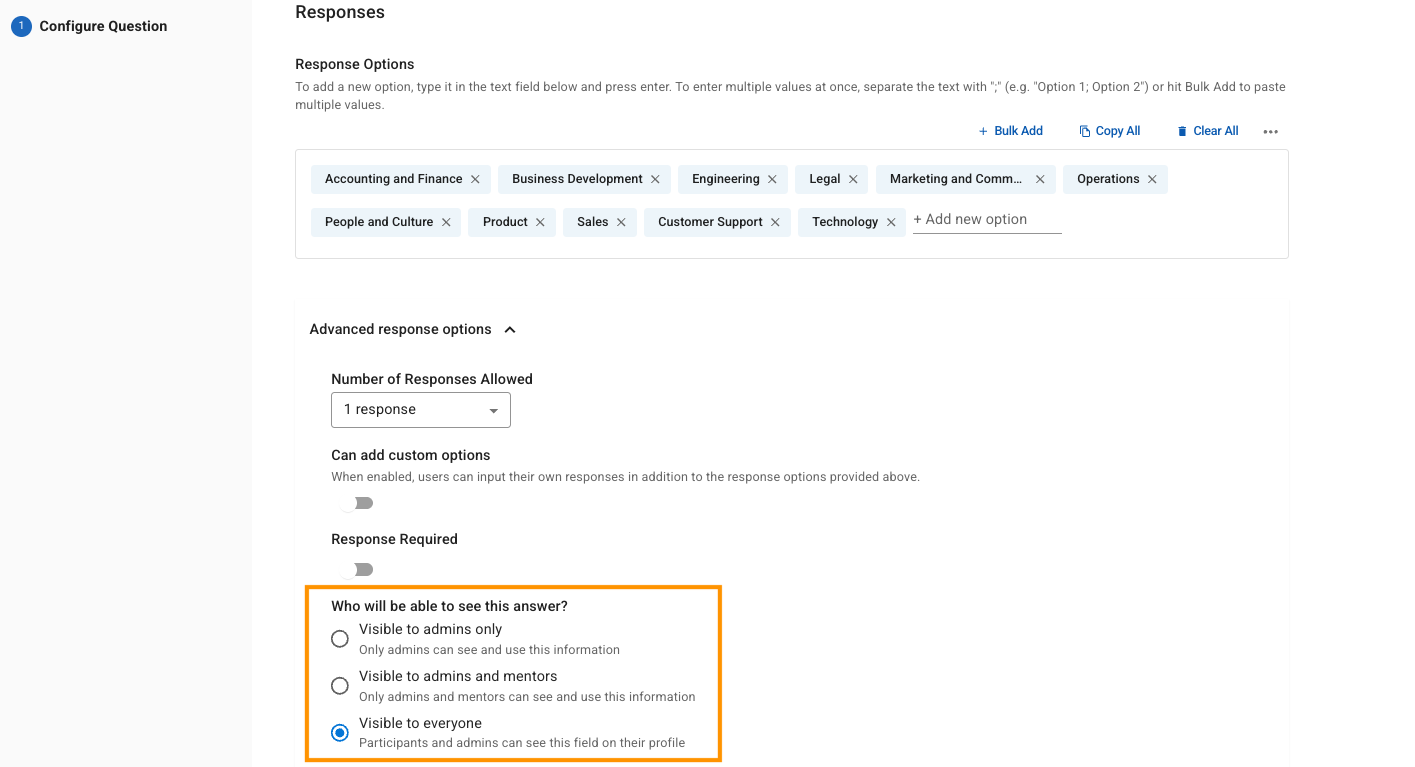Turn on the Response Required switch
Image resolution: width=1415 pixels, height=767 pixels.
tap(357, 569)
